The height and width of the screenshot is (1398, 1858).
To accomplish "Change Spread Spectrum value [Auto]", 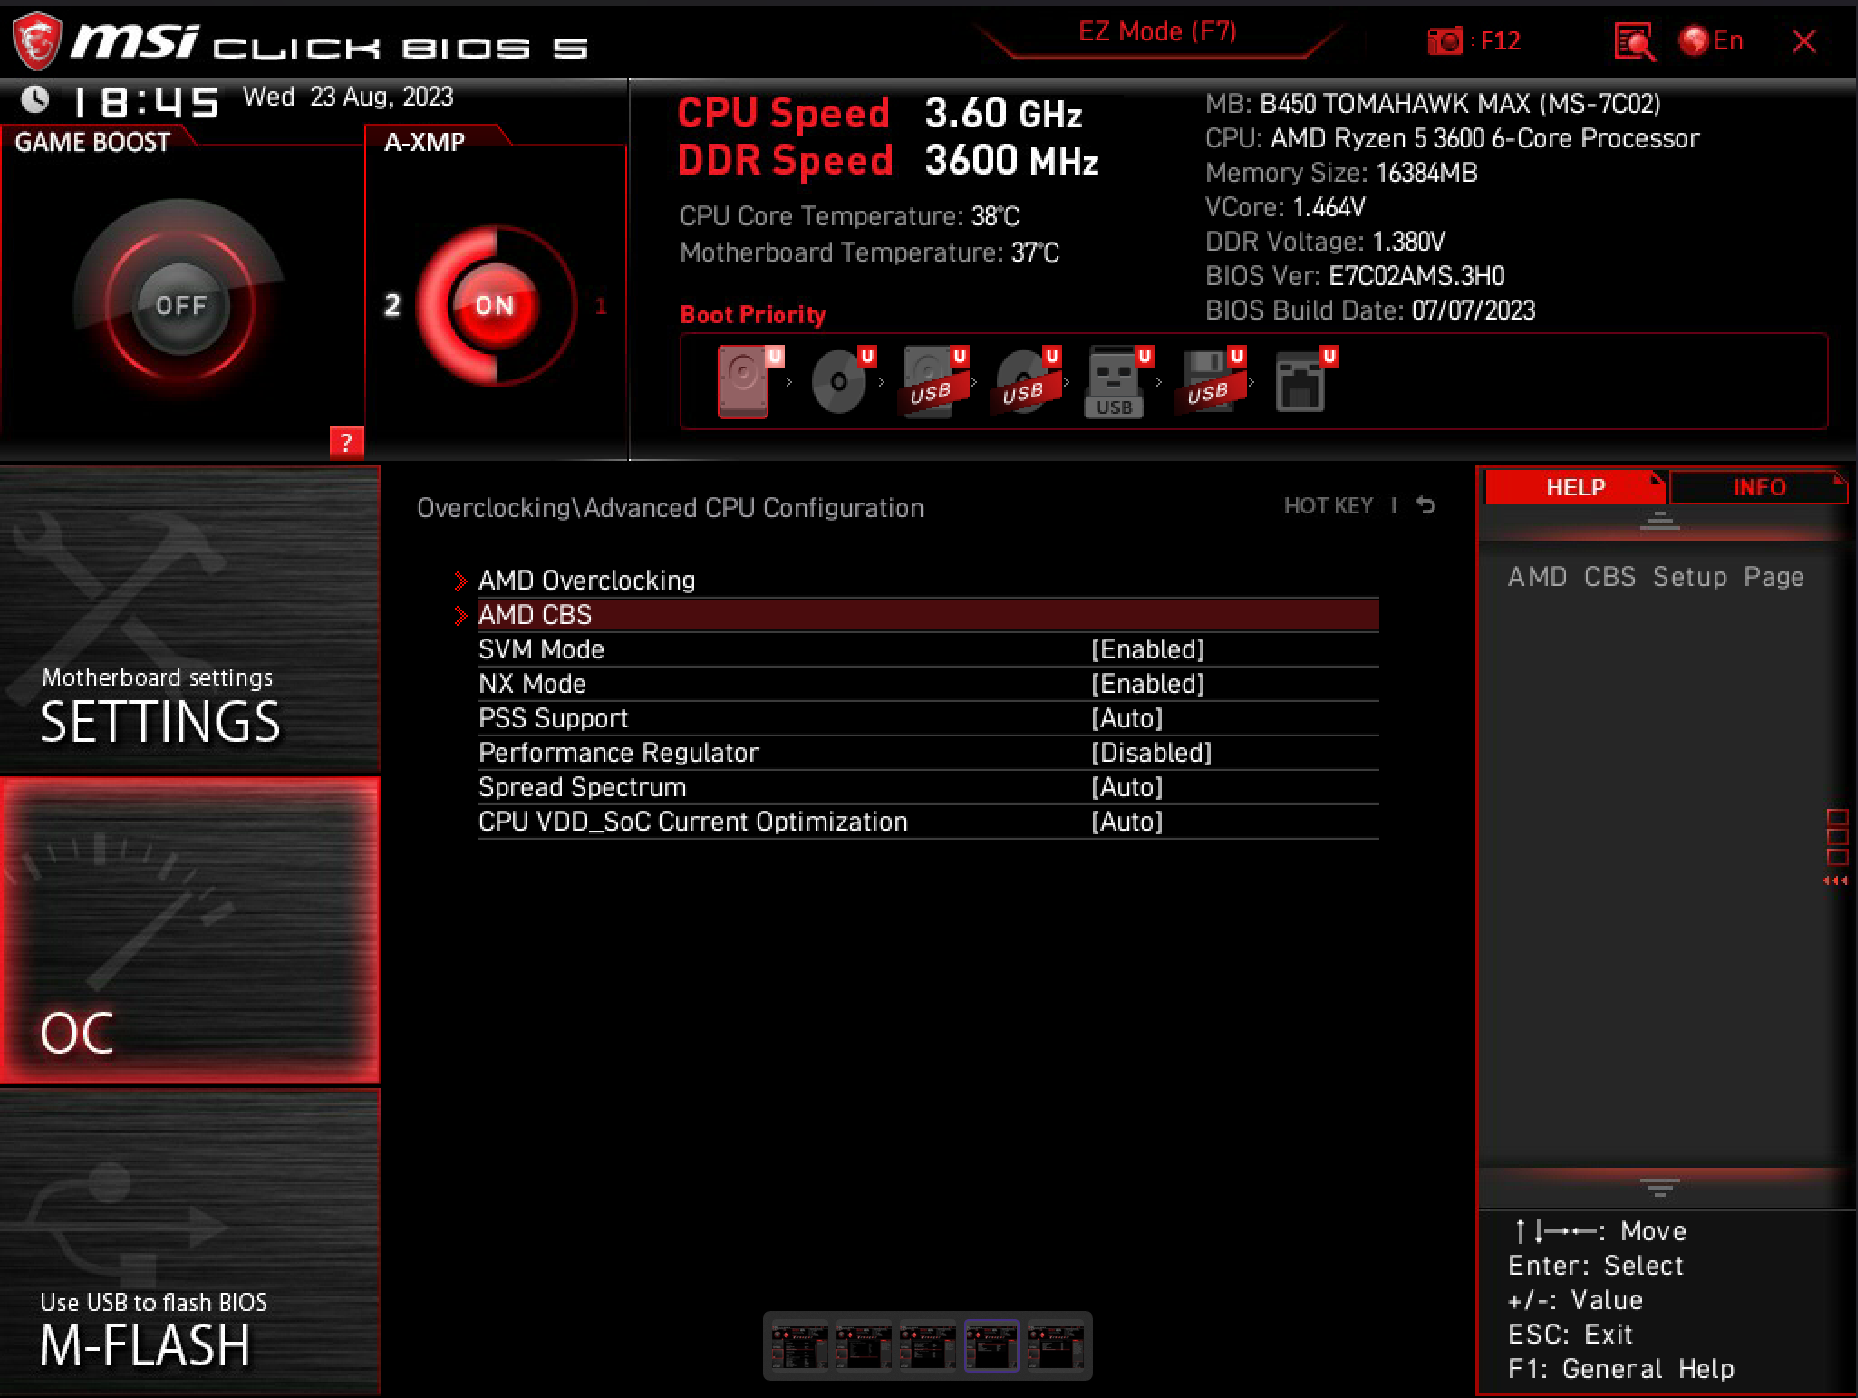I will (x=1127, y=787).
